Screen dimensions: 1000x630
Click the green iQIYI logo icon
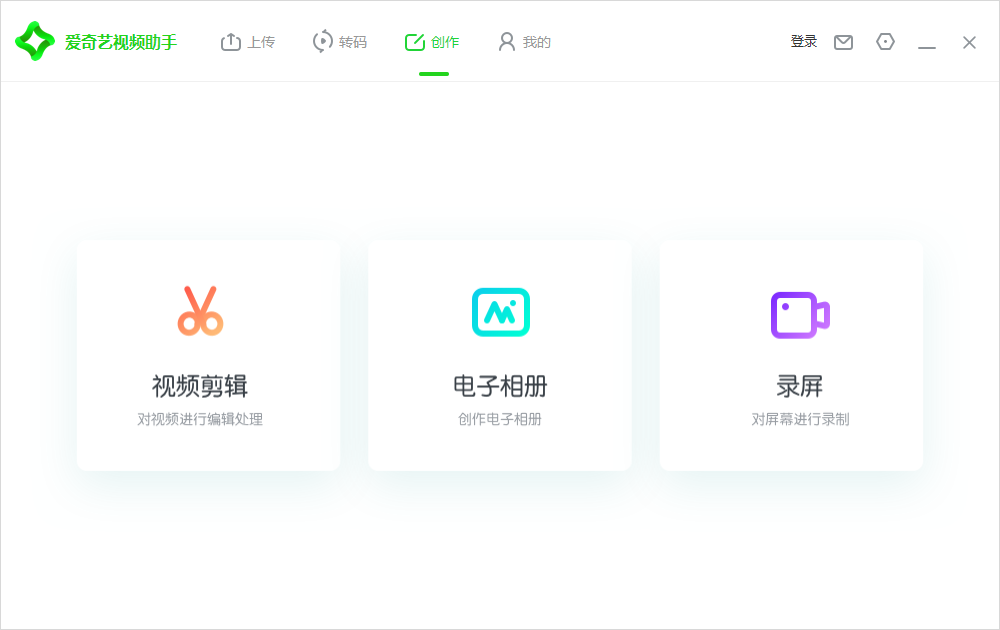[33, 41]
